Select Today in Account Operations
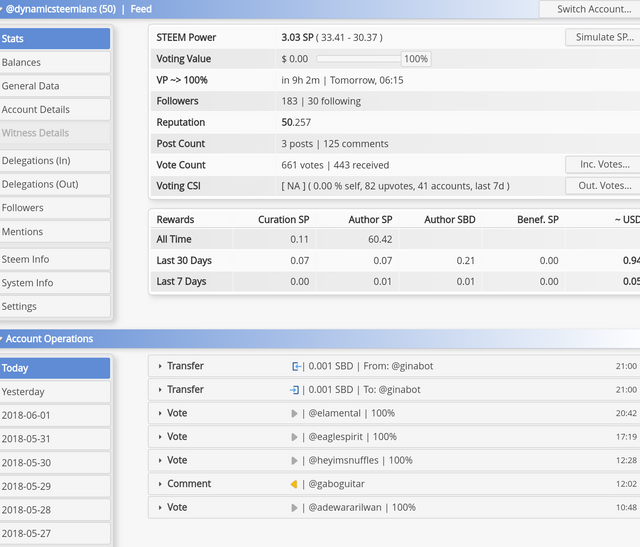Image resolution: width=640 pixels, height=547 pixels. [x=55, y=368]
